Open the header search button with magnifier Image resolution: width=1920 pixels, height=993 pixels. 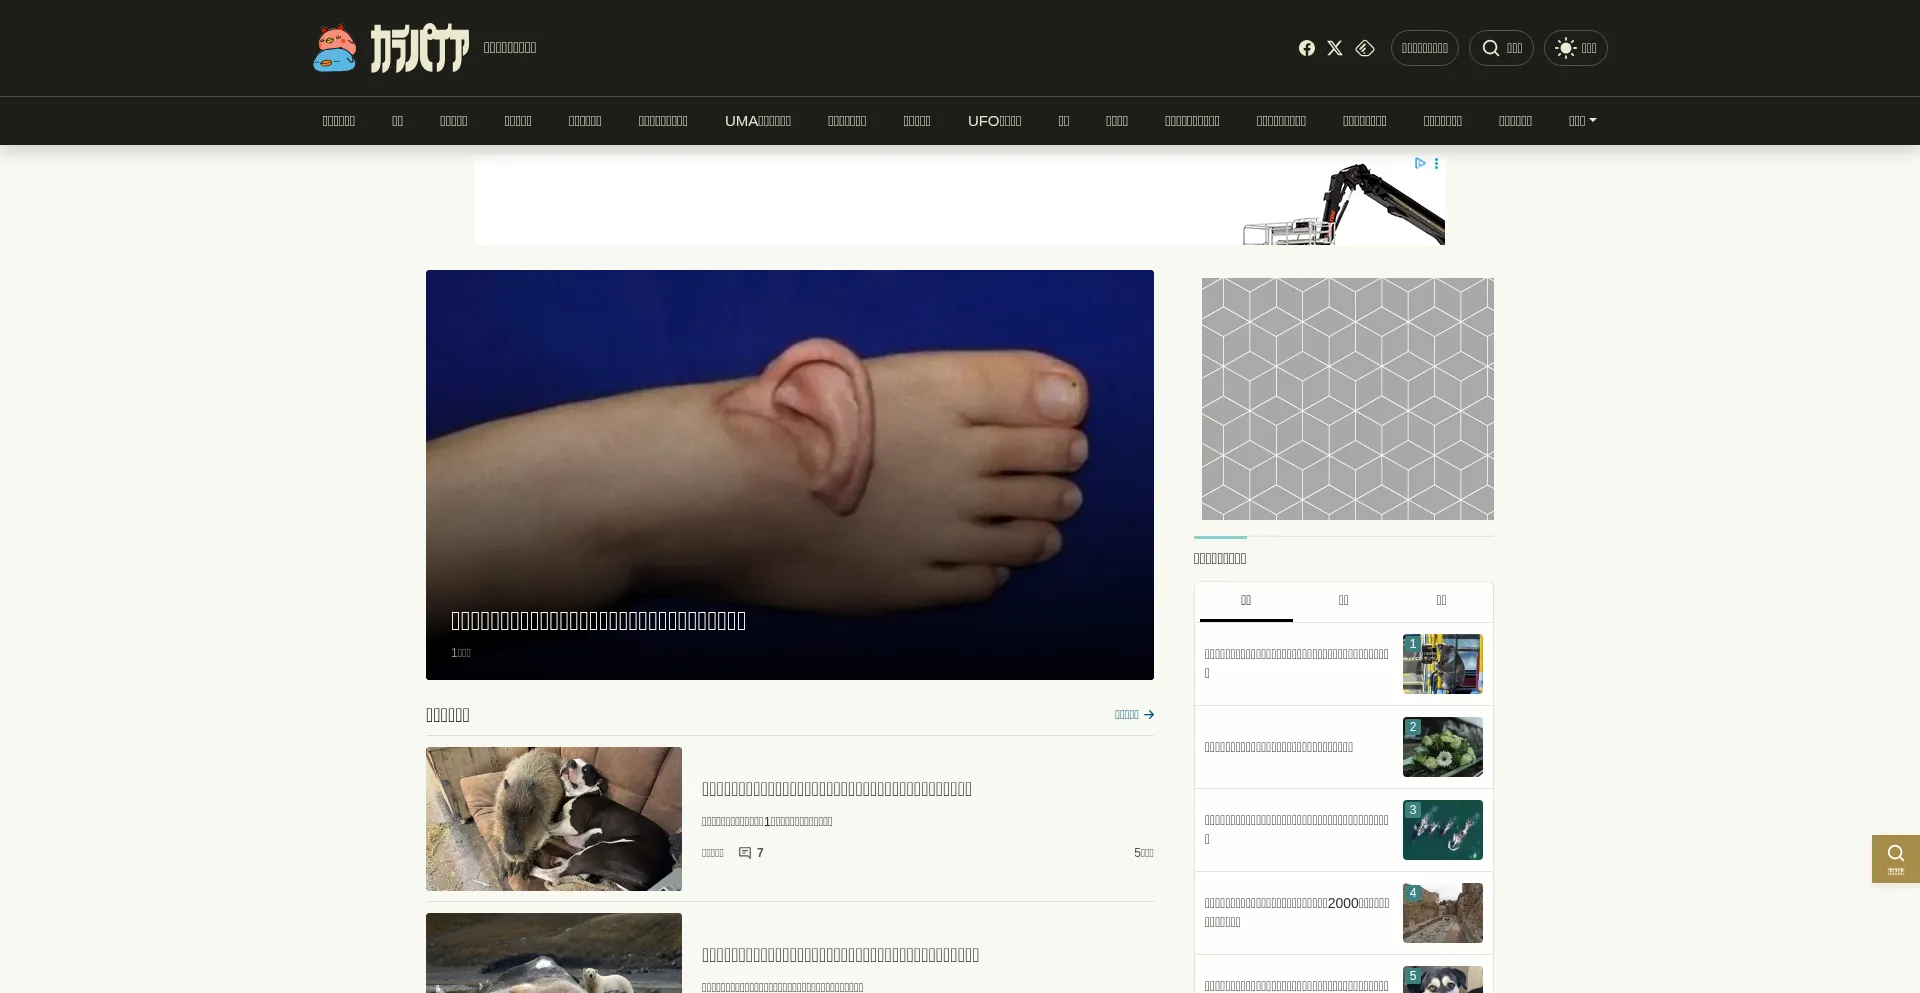tap(1501, 48)
